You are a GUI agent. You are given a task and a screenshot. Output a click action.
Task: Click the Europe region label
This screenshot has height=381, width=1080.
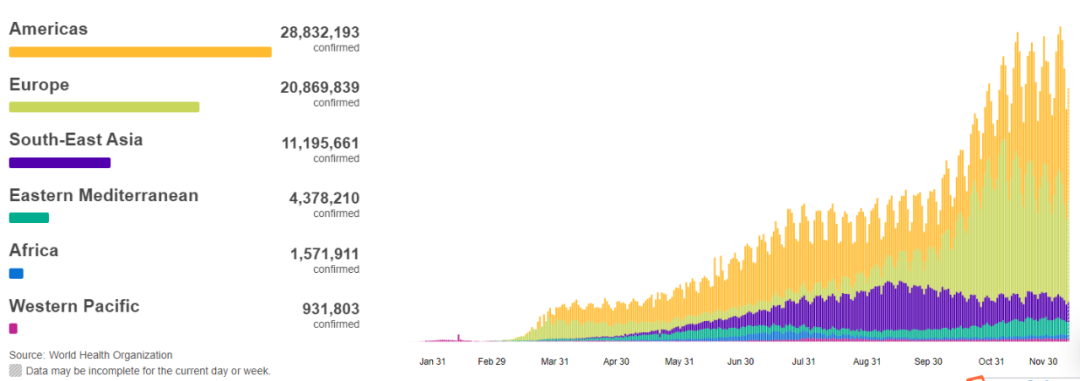pyautogui.click(x=39, y=85)
